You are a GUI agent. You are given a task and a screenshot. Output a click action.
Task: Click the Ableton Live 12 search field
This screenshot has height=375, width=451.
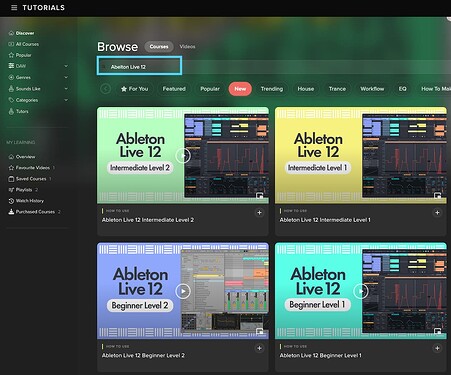tap(139, 66)
